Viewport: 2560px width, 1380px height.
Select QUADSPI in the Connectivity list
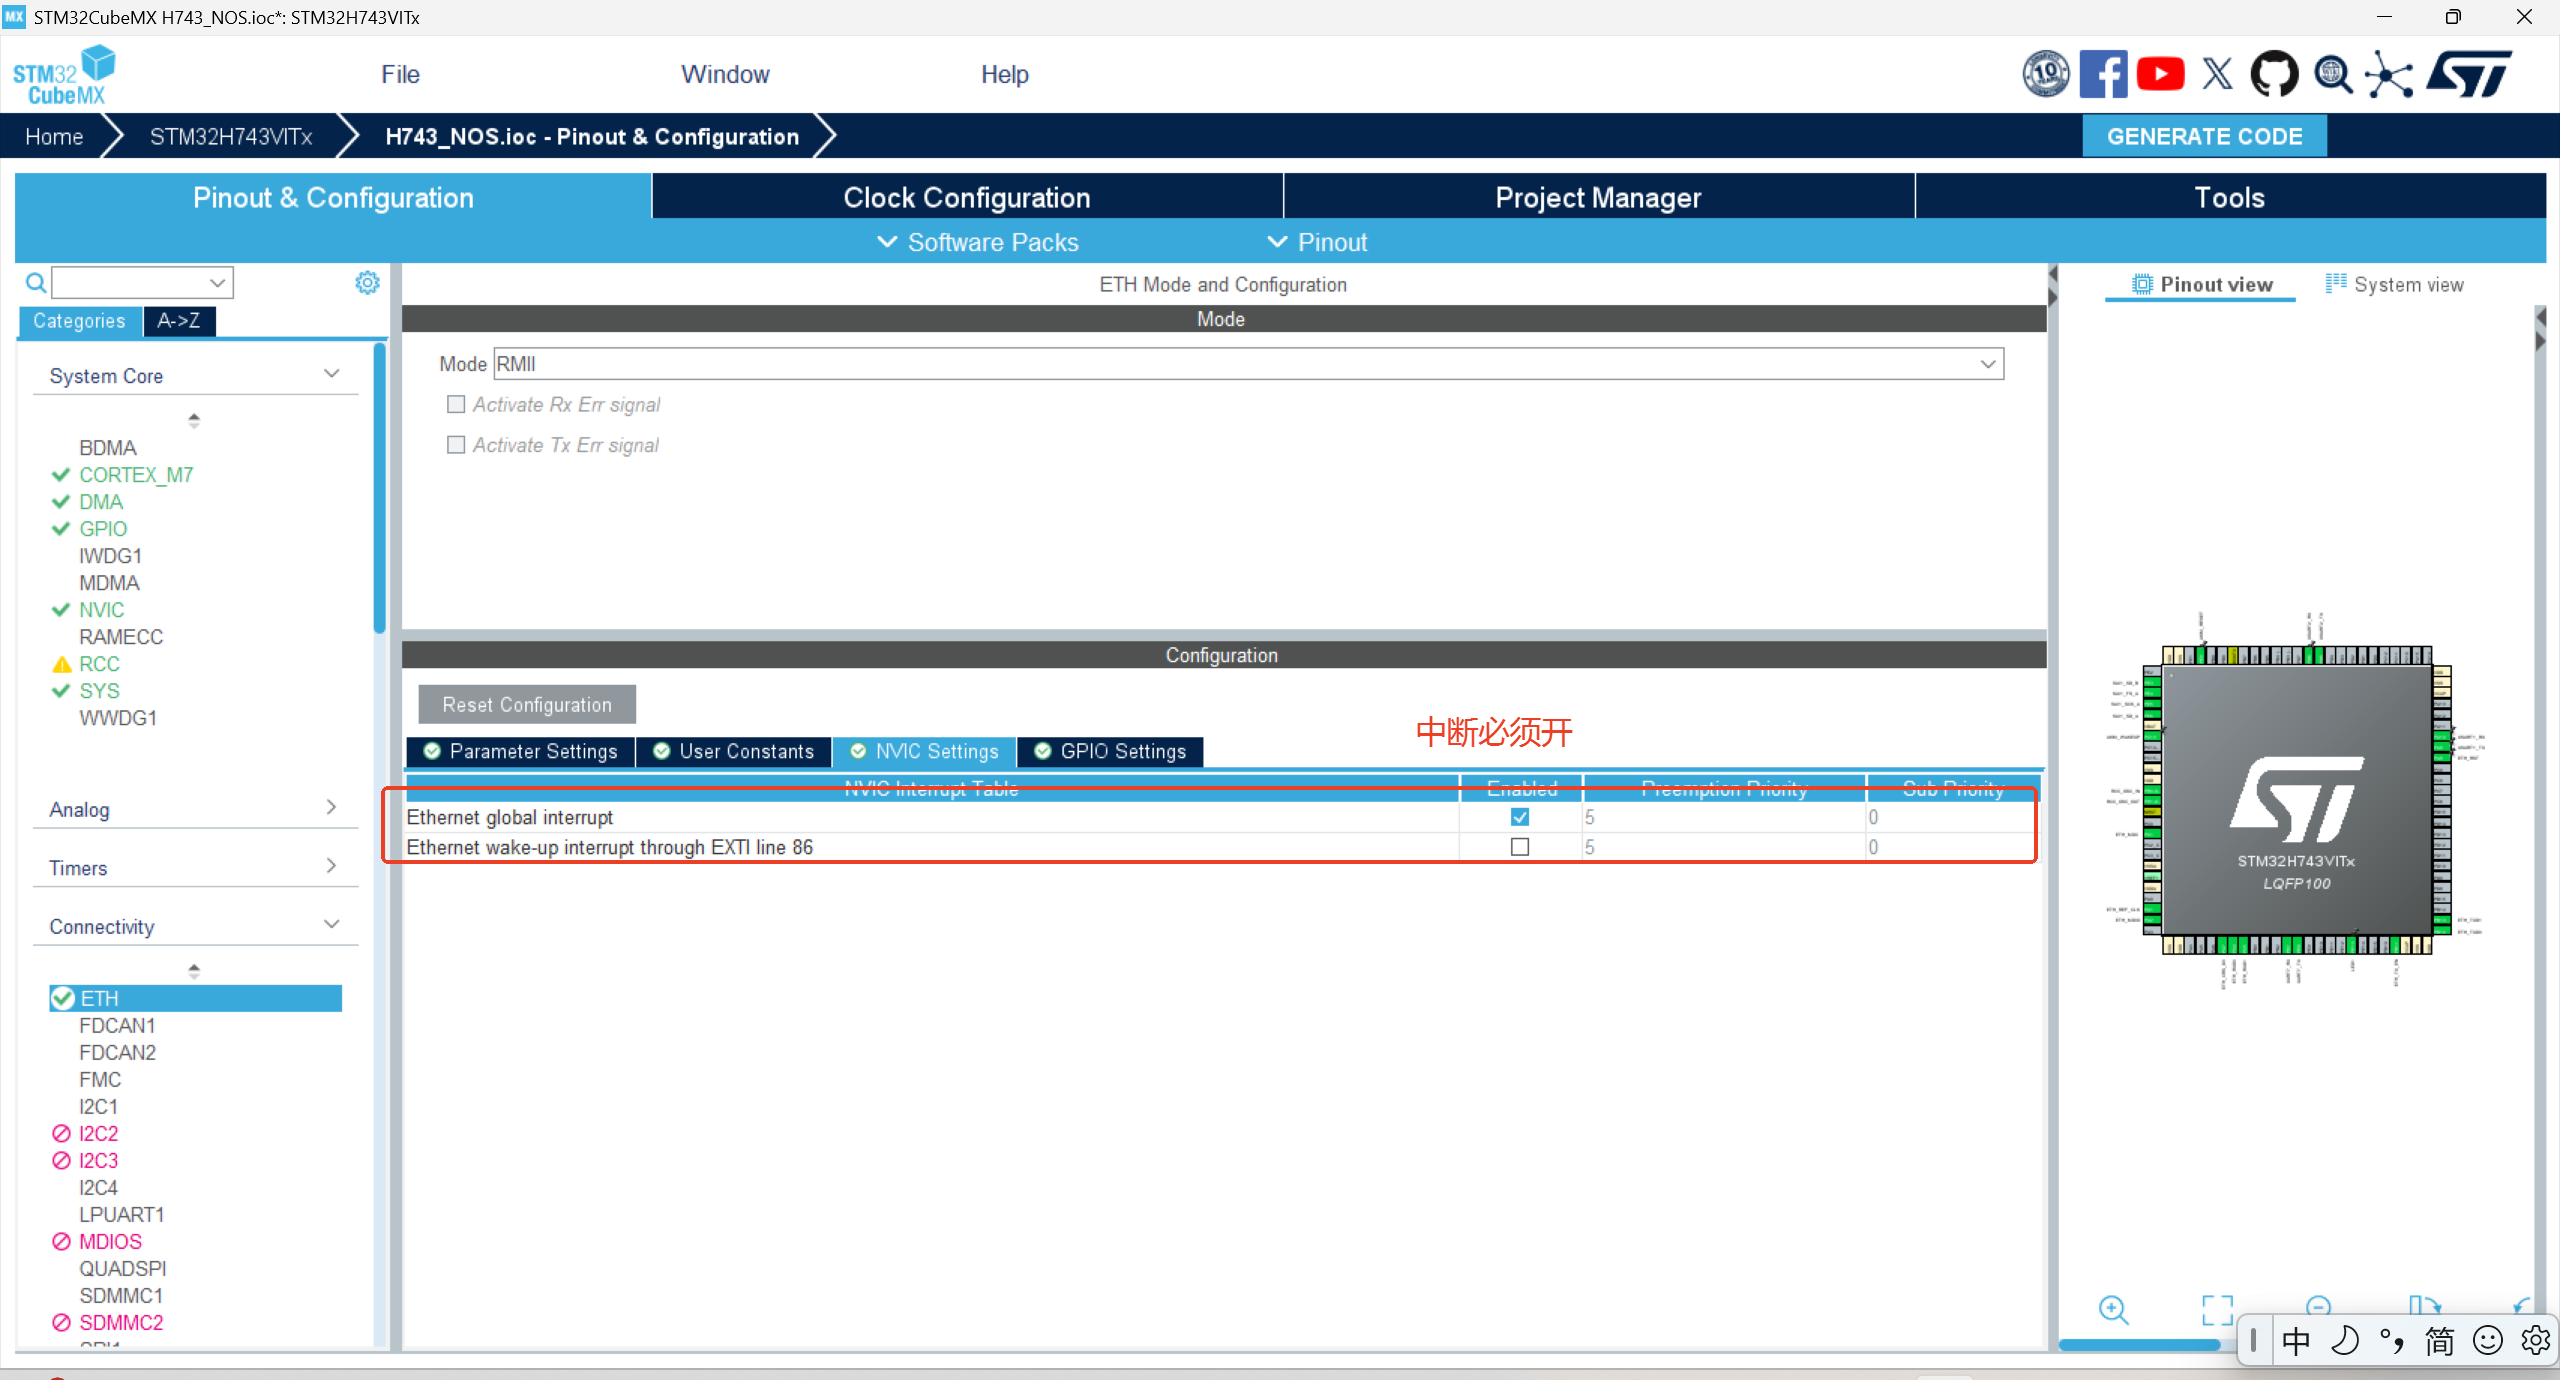point(123,1268)
